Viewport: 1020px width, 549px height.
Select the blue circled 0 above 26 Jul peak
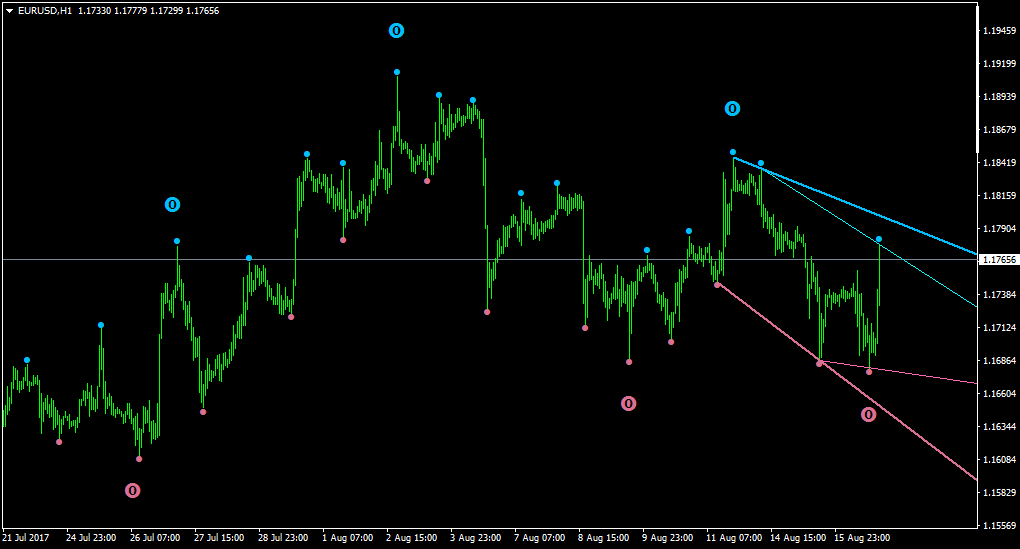click(172, 205)
